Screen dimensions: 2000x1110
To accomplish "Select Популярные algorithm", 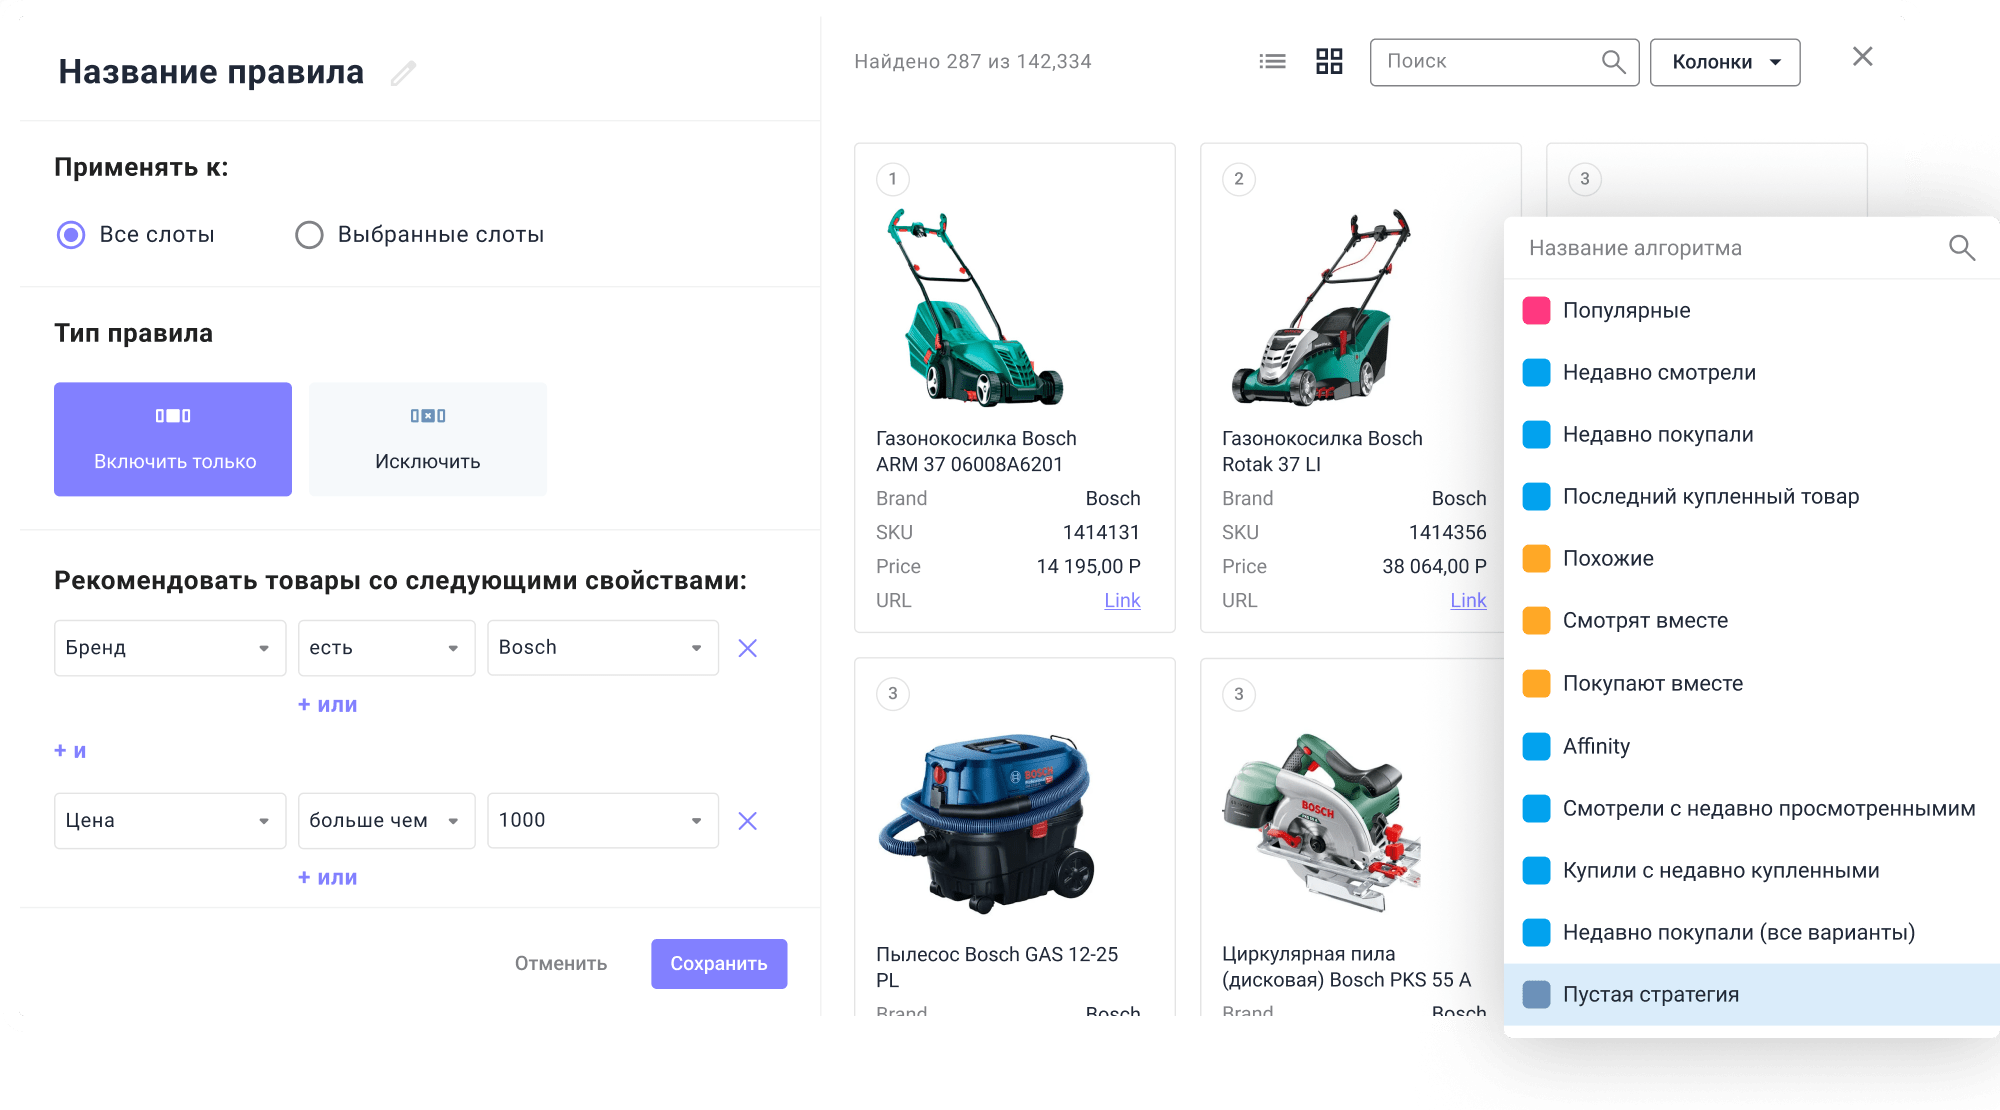I will [1752, 311].
